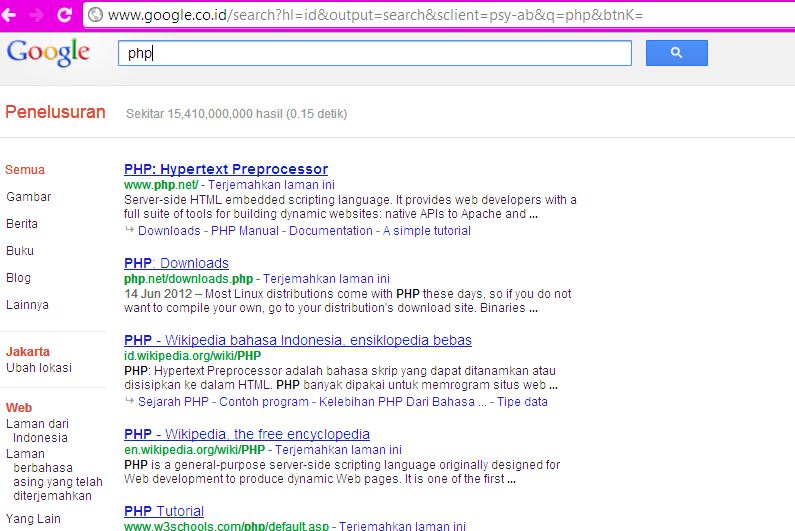Click the Web section label
Image resolution: width=795 pixels, height=531 pixels.
pyautogui.click(x=19, y=407)
